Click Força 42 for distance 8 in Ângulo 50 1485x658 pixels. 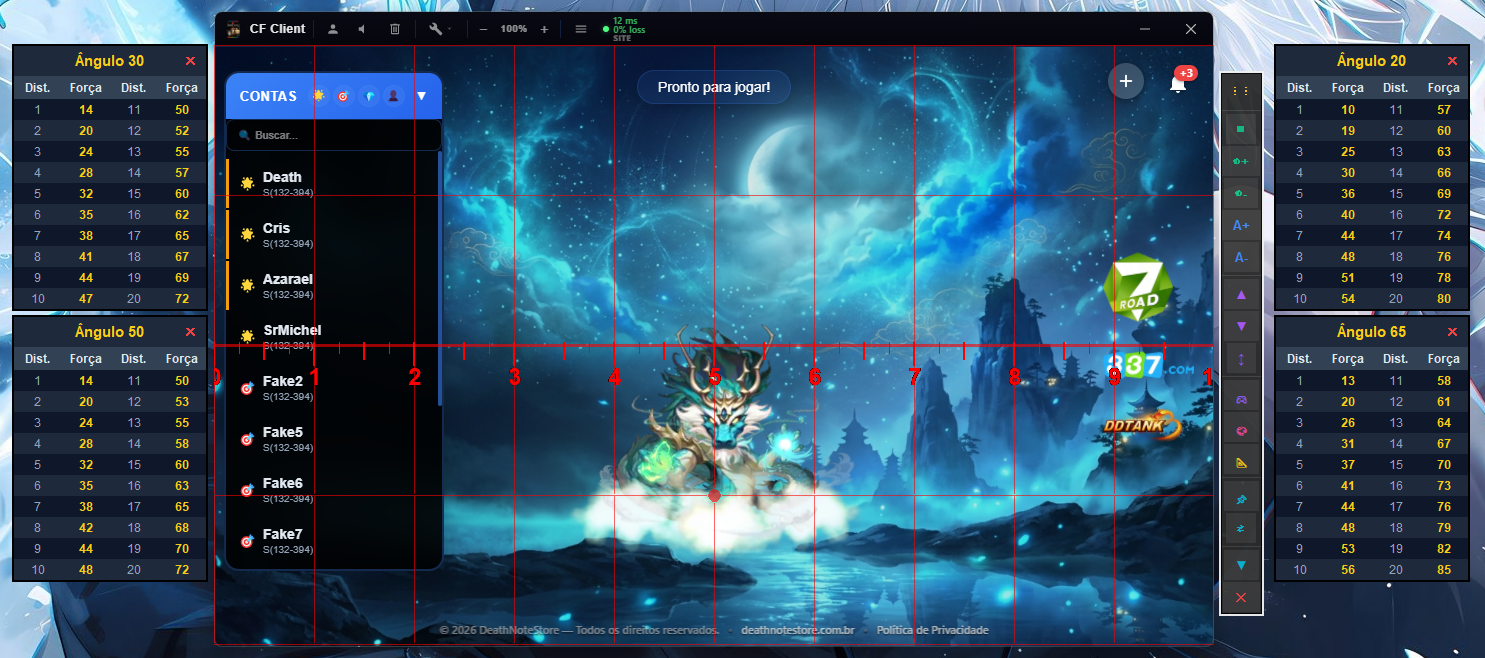coord(86,527)
